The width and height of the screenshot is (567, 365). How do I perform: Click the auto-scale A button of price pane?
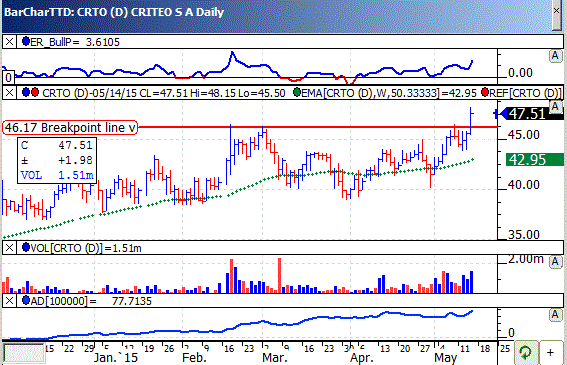point(555,107)
